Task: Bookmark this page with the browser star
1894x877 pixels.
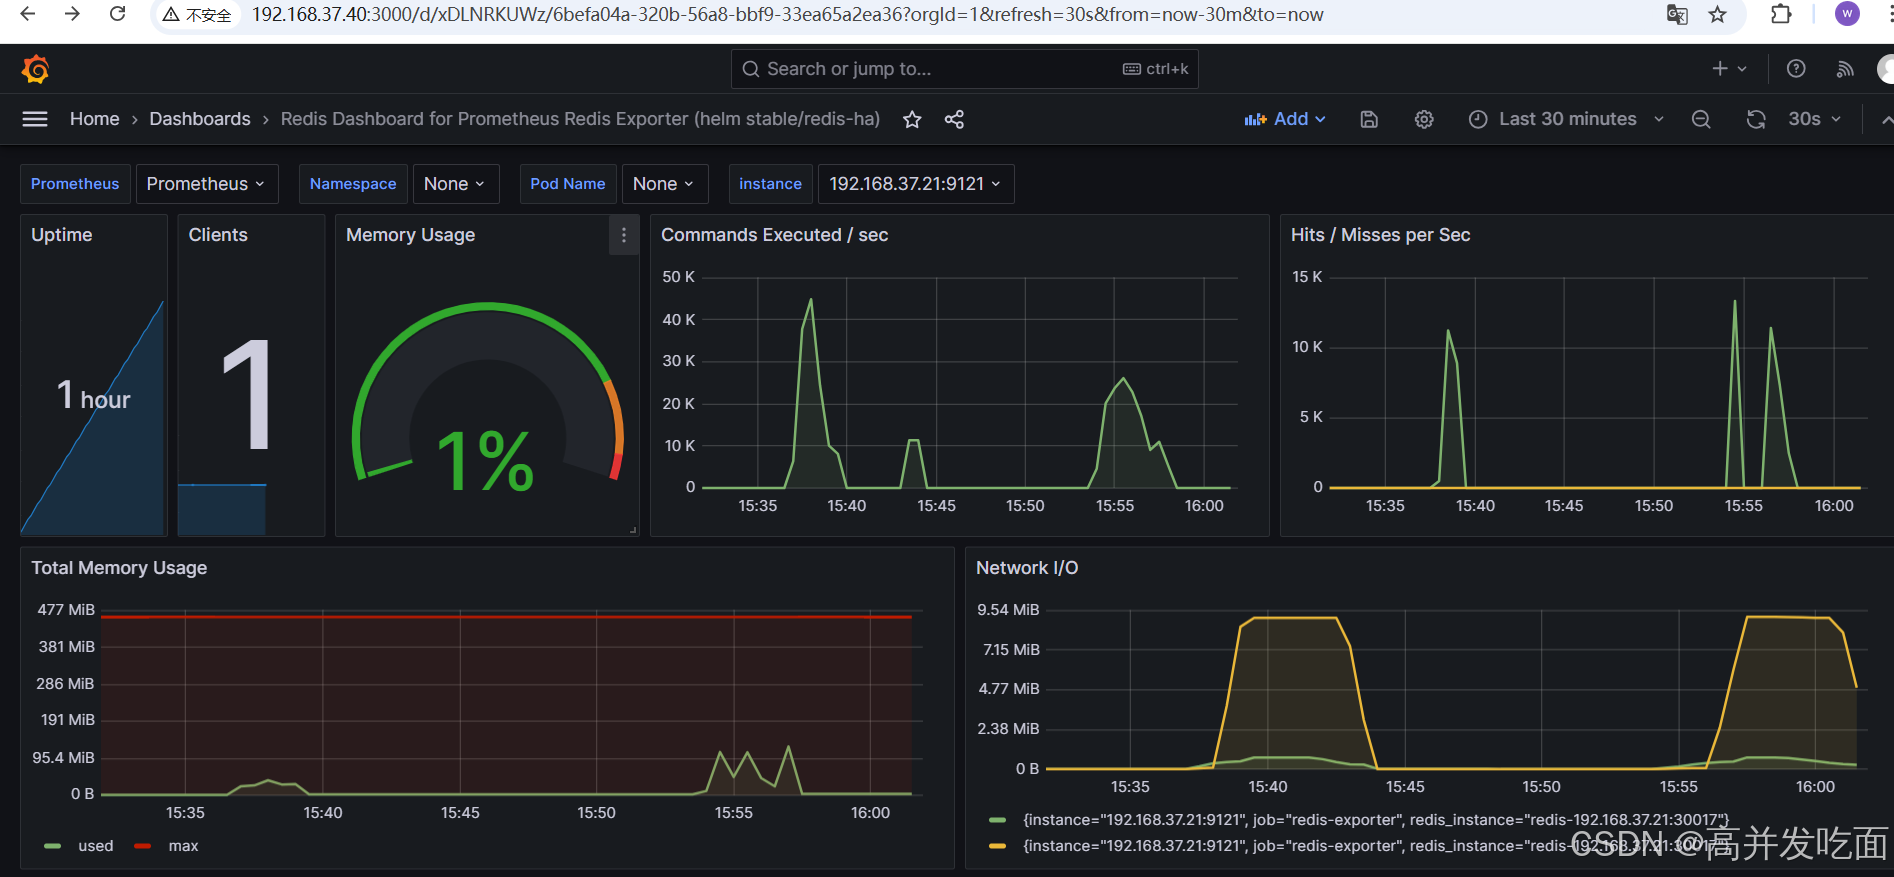Action: click(x=1717, y=15)
